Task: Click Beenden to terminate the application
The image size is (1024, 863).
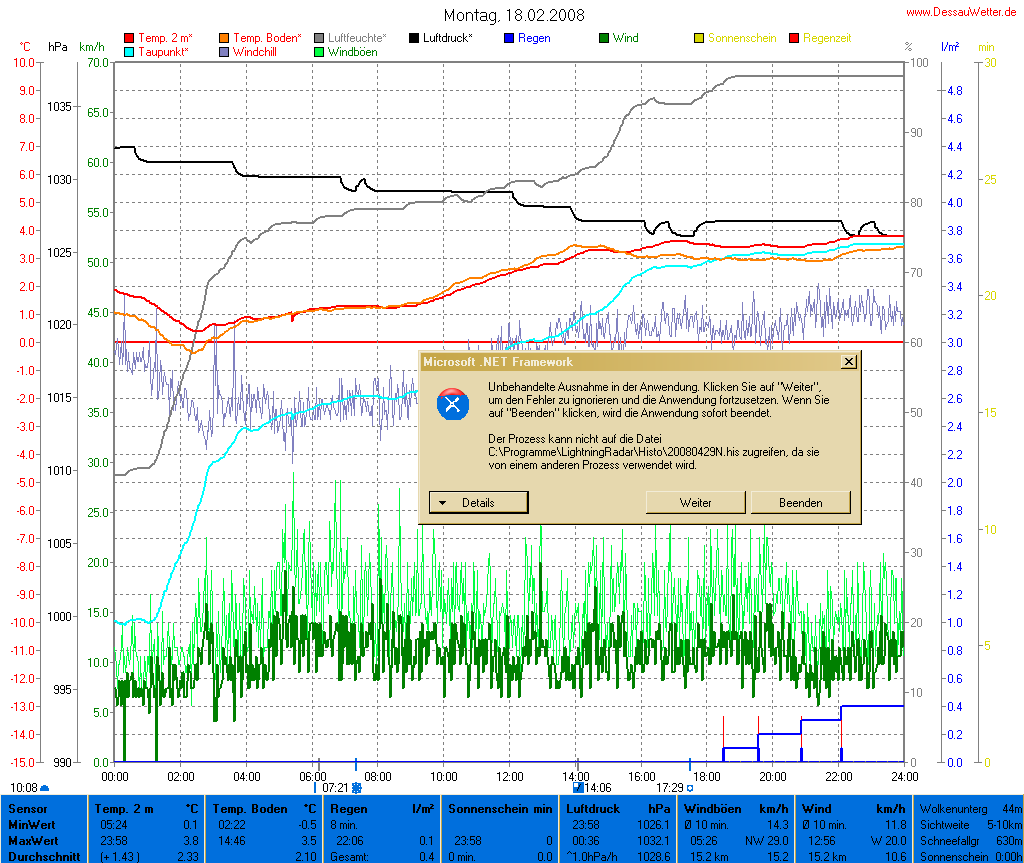Action: pos(800,502)
